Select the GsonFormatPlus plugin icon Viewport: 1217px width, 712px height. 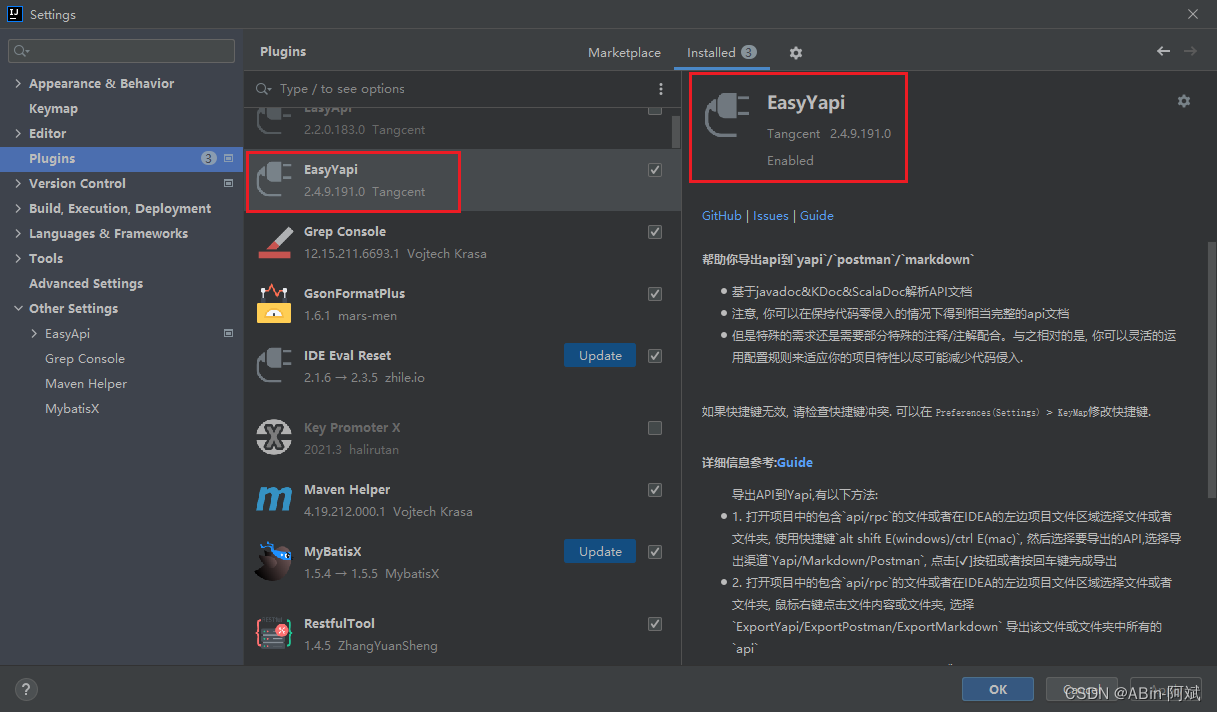pyautogui.click(x=274, y=304)
